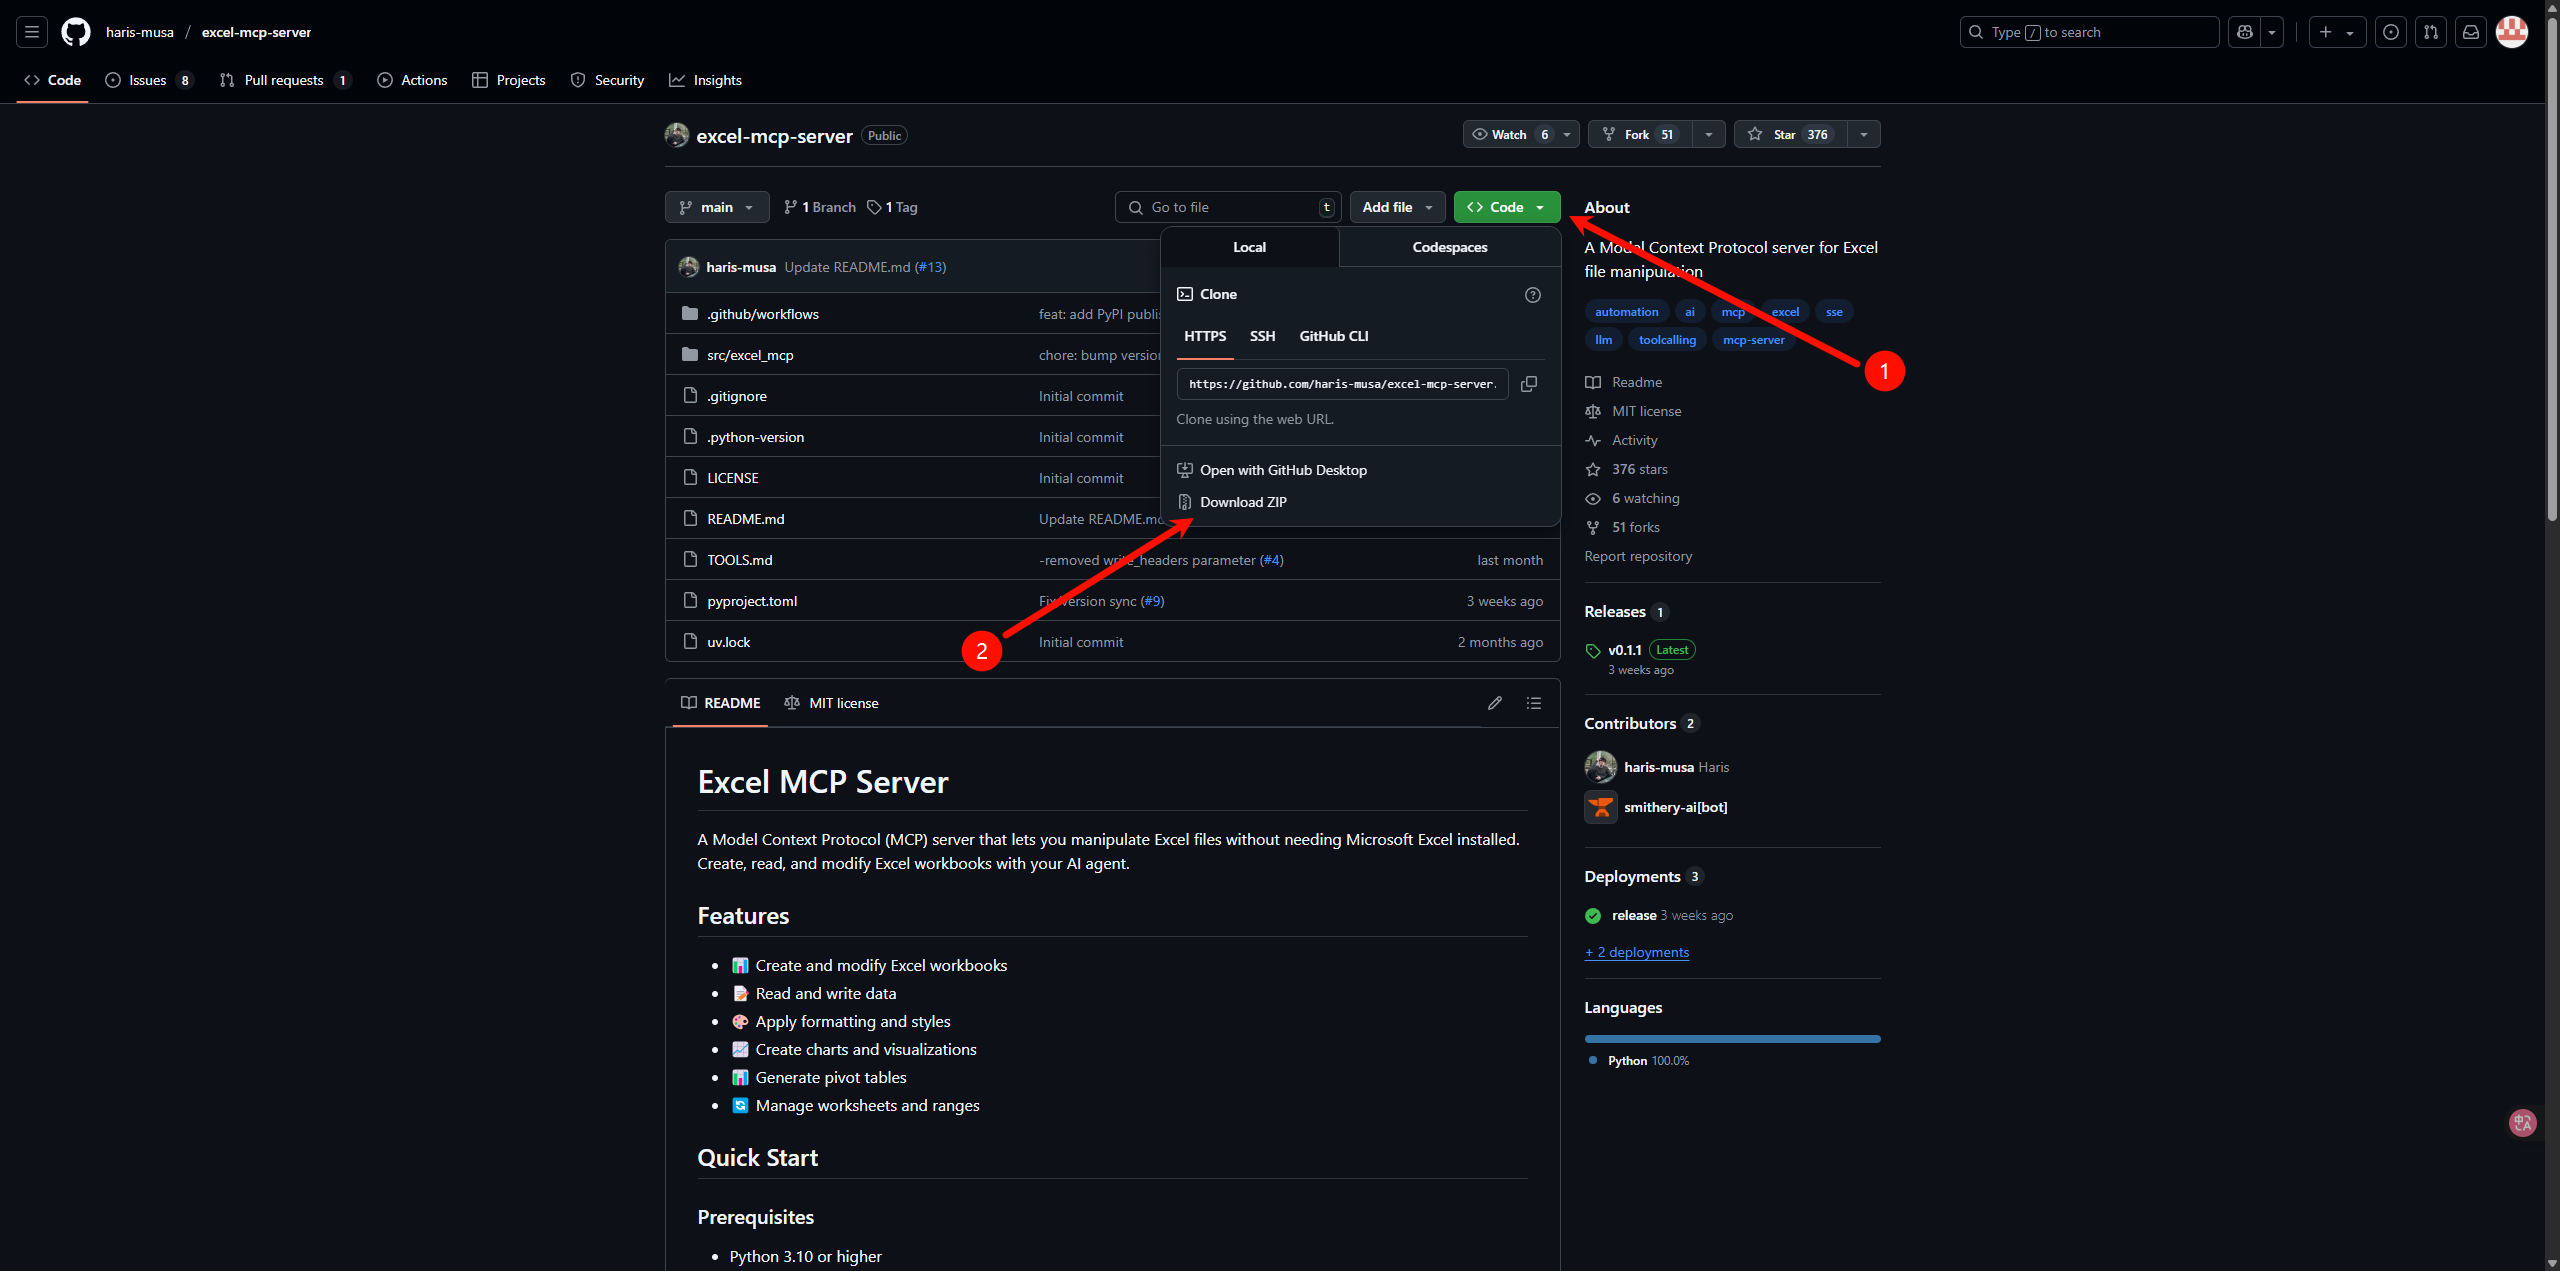Click the 376 stars link in About
Screen dimensions: 2560x1271
click(x=1640, y=469)
